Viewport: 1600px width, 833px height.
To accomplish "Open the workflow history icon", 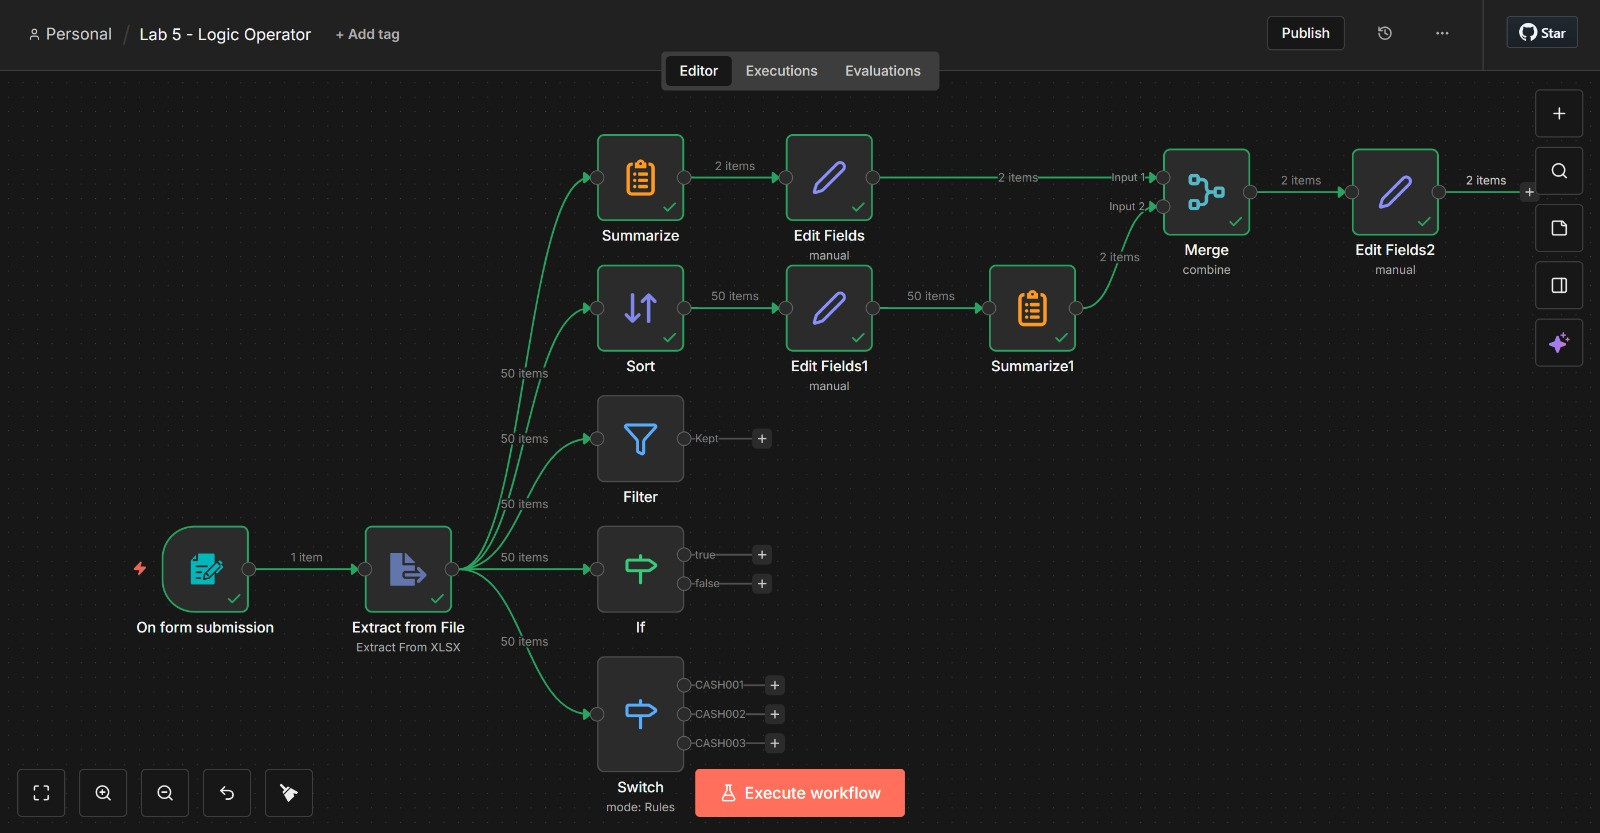I will (1385, 33).
